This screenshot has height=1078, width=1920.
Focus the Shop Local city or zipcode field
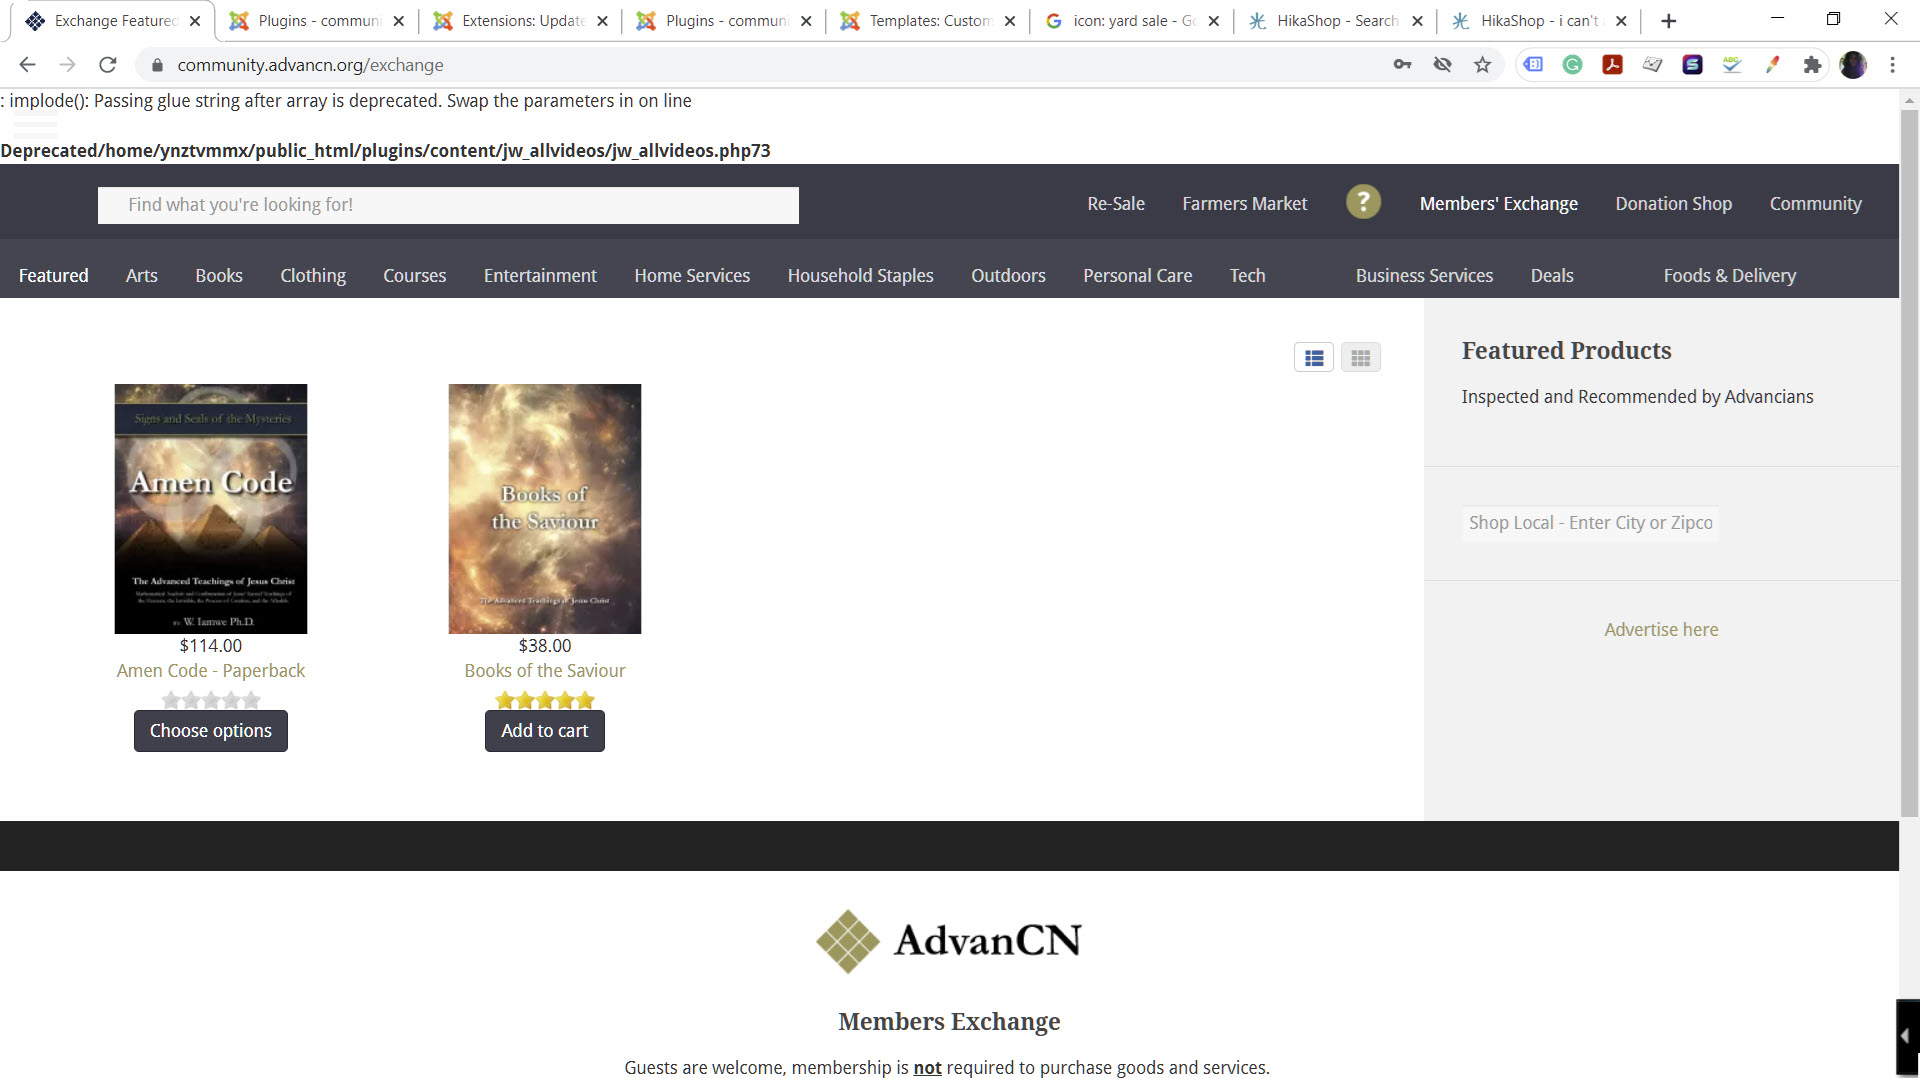(1590, 523)
